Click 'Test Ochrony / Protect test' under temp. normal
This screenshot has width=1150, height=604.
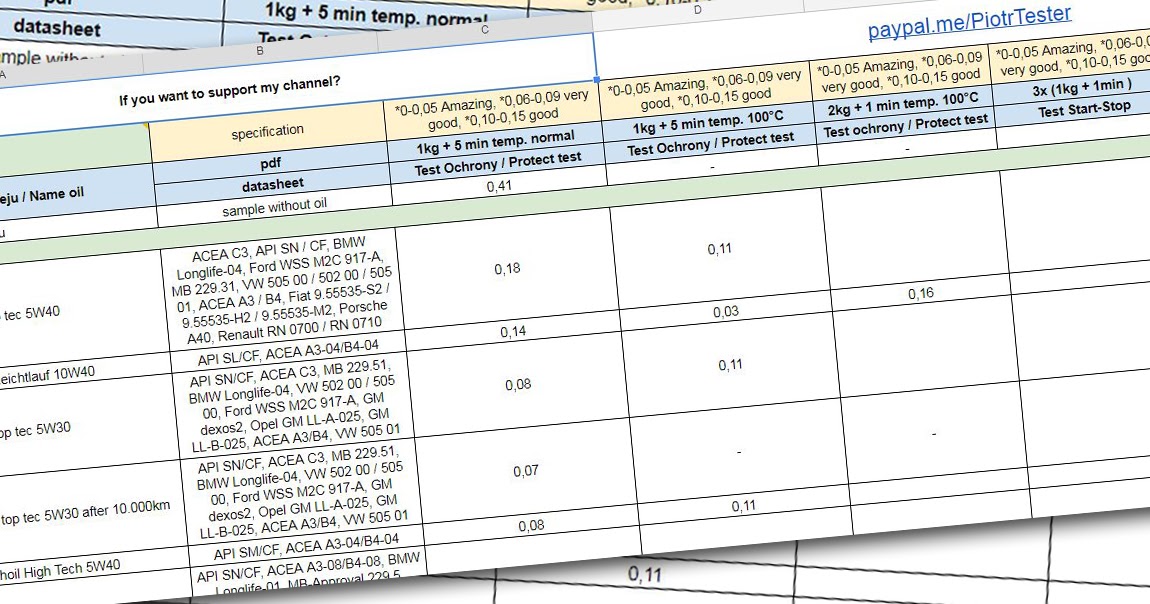point(497,163)
